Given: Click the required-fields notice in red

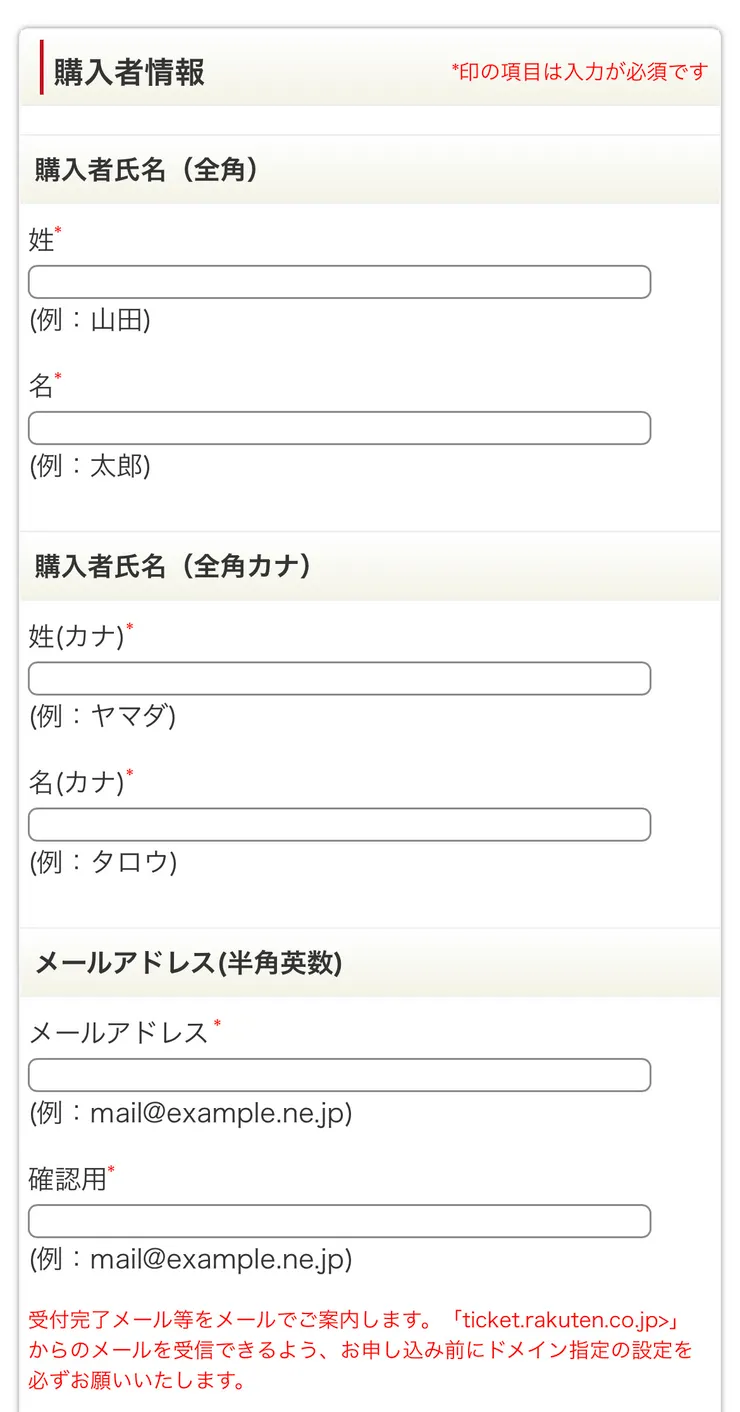Looking at the screenshot, I should (579, 72).
